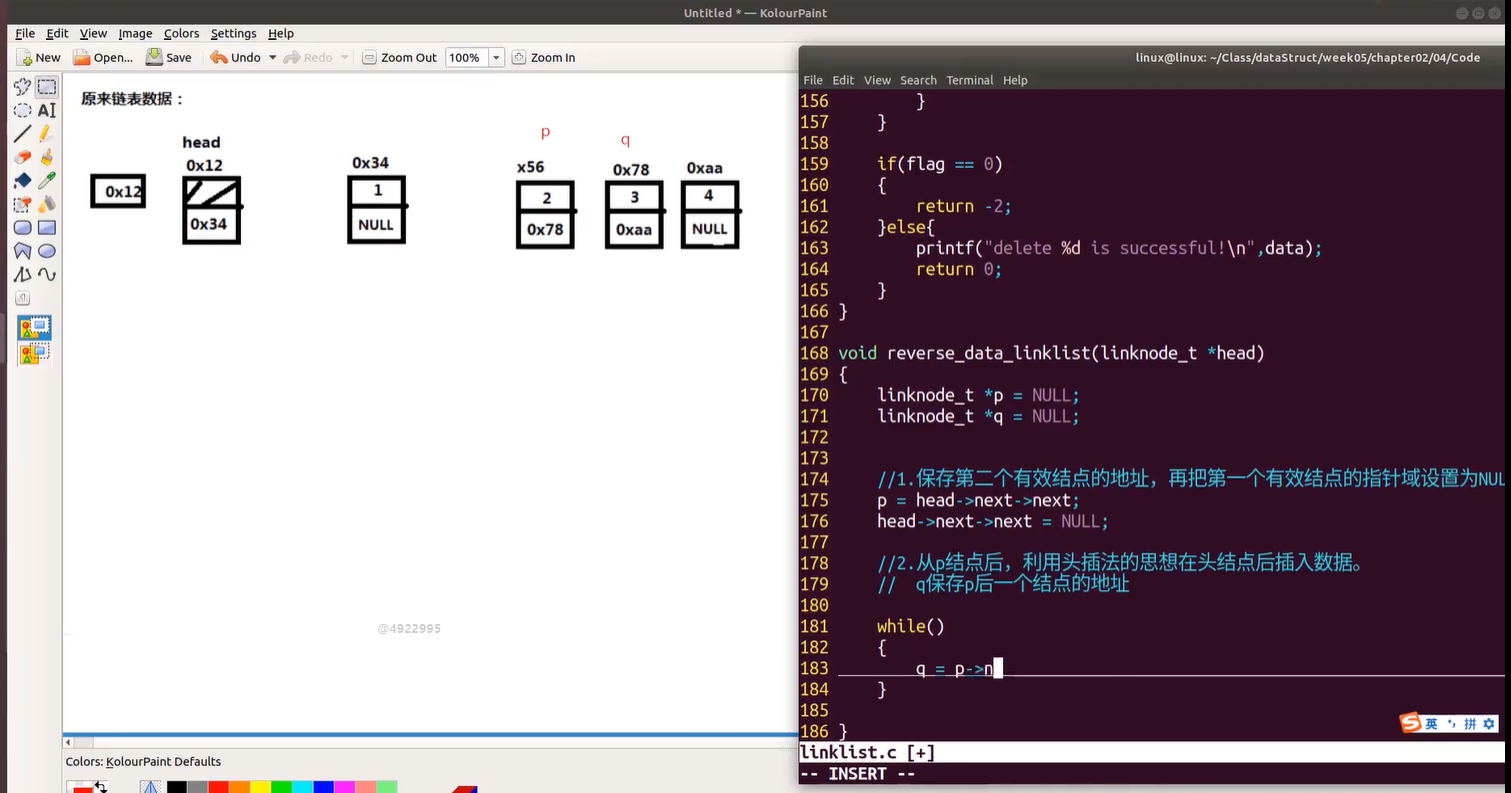Choose the Eraser tool
The height and width of the screenshot is (793, 1511).
[22, 157]
